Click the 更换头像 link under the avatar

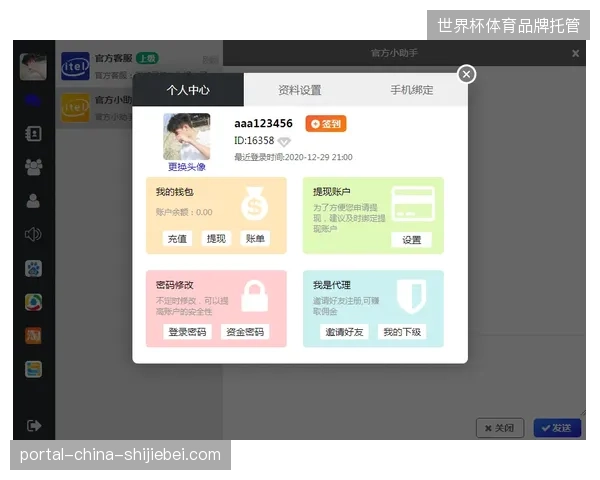point(187,167)
